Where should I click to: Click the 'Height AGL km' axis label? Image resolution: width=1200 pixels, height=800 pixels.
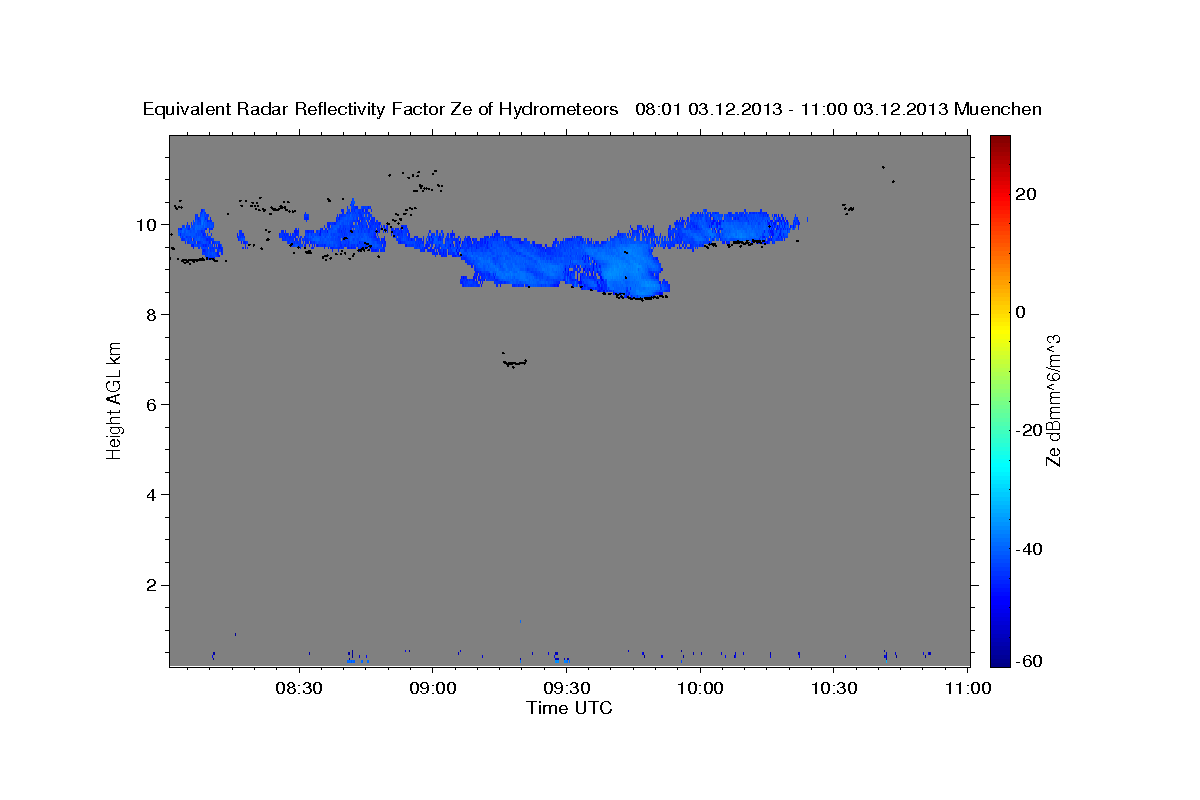pos(114,400)
